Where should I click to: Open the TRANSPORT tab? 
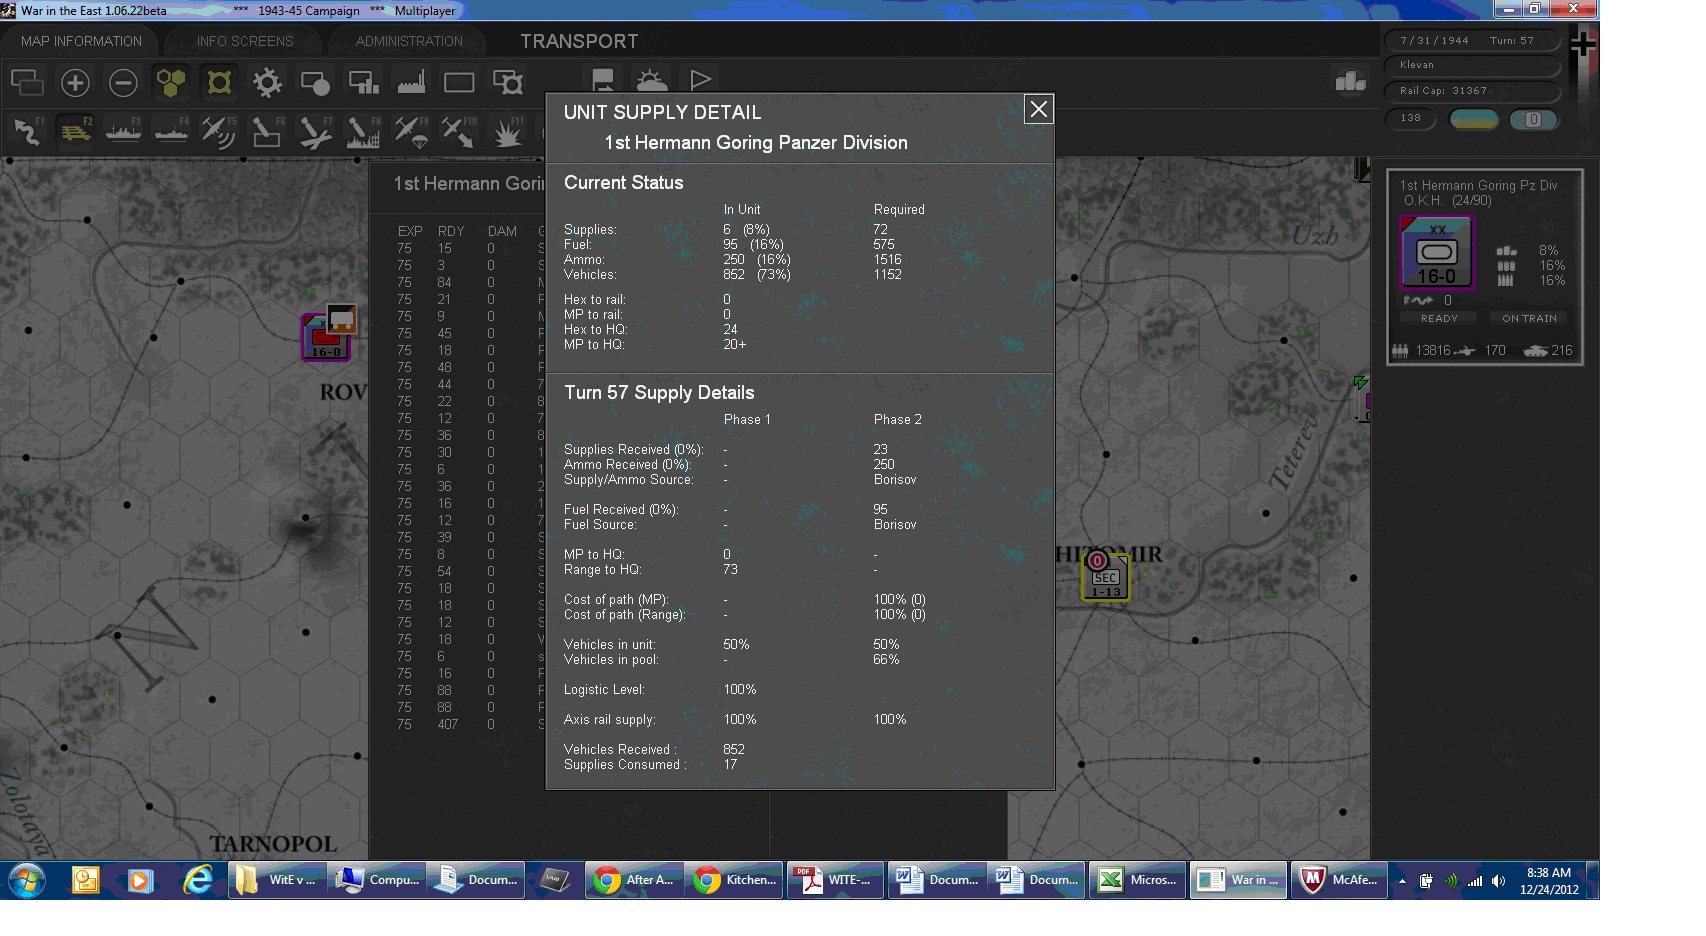579,41
